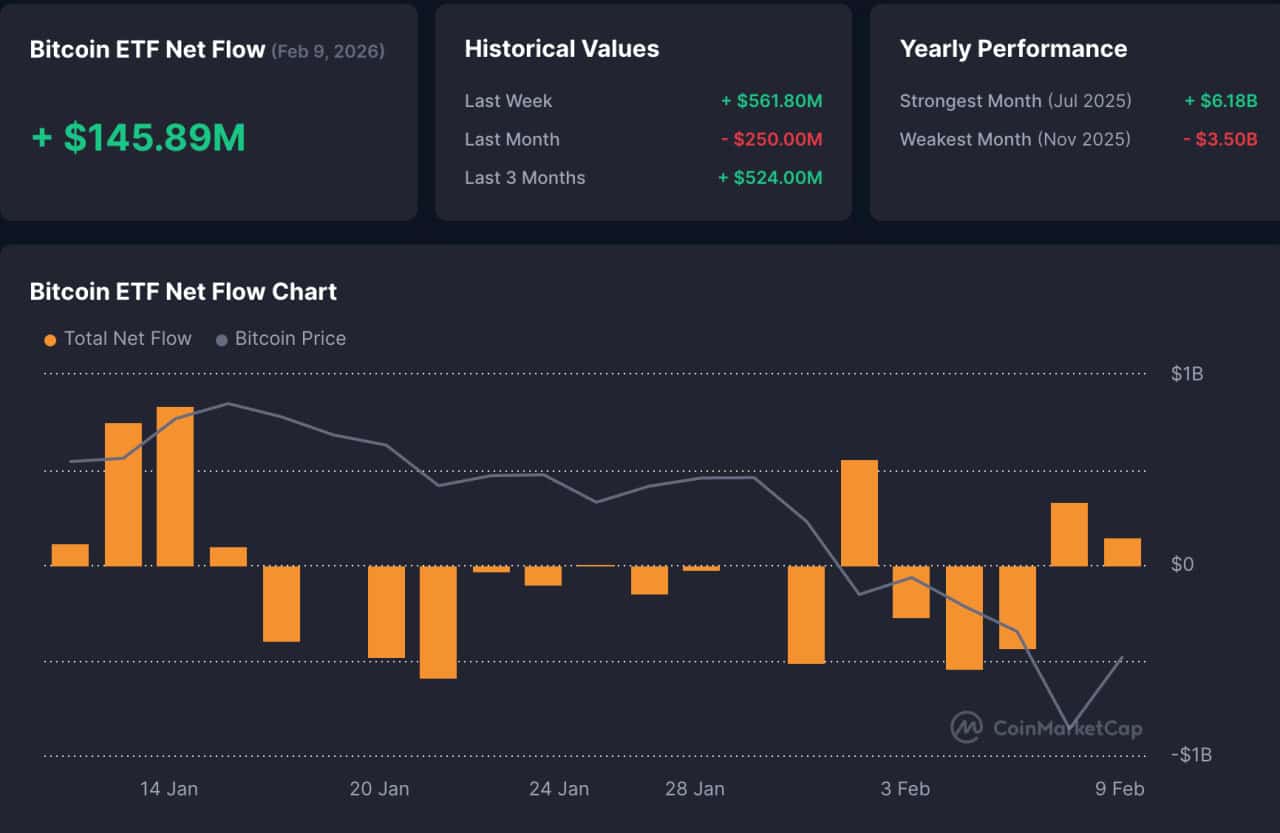The image size is (1280, 833).
Task: Click the gray dot beside Bitcoin Price
Action: point(222,340)
